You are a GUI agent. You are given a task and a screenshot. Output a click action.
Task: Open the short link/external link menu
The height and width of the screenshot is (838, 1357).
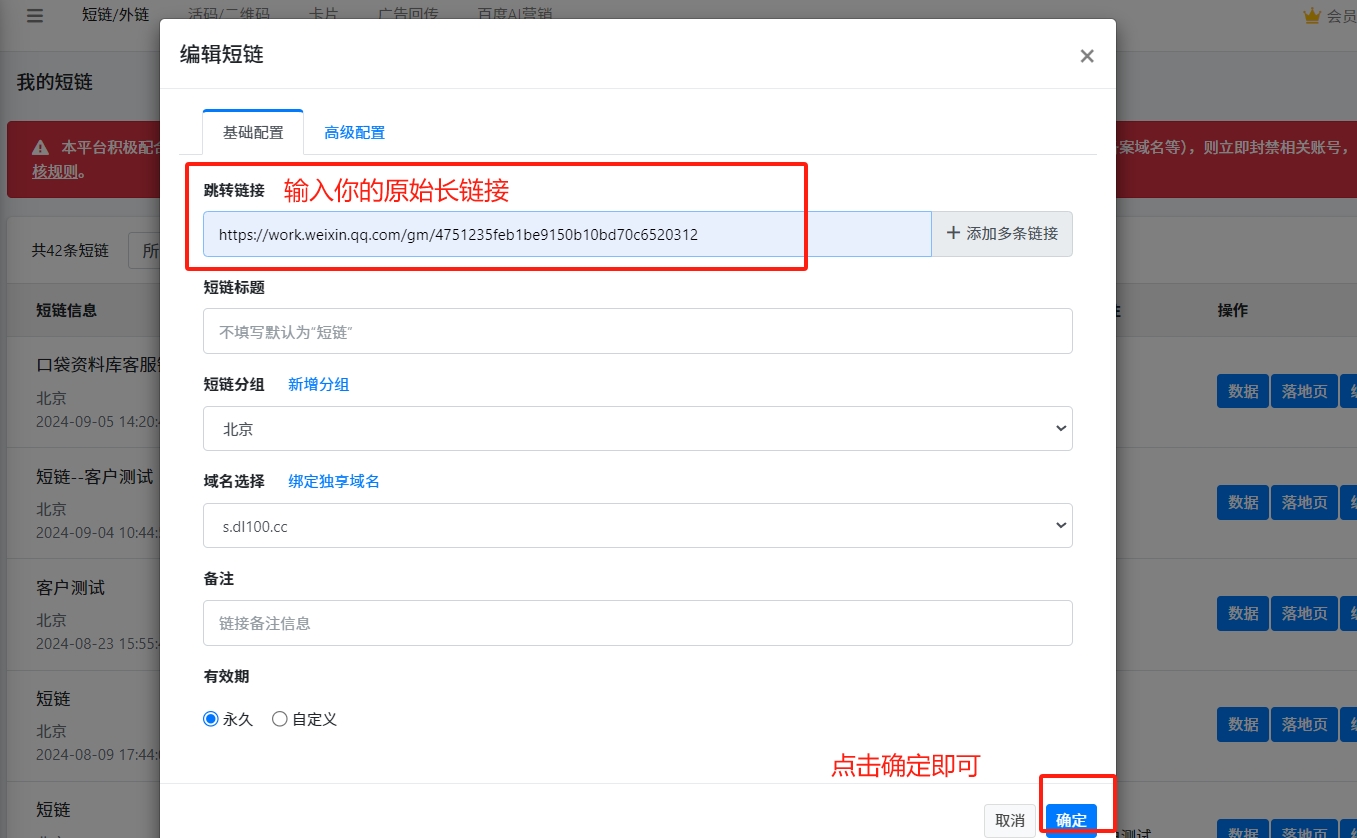(115, 15)
